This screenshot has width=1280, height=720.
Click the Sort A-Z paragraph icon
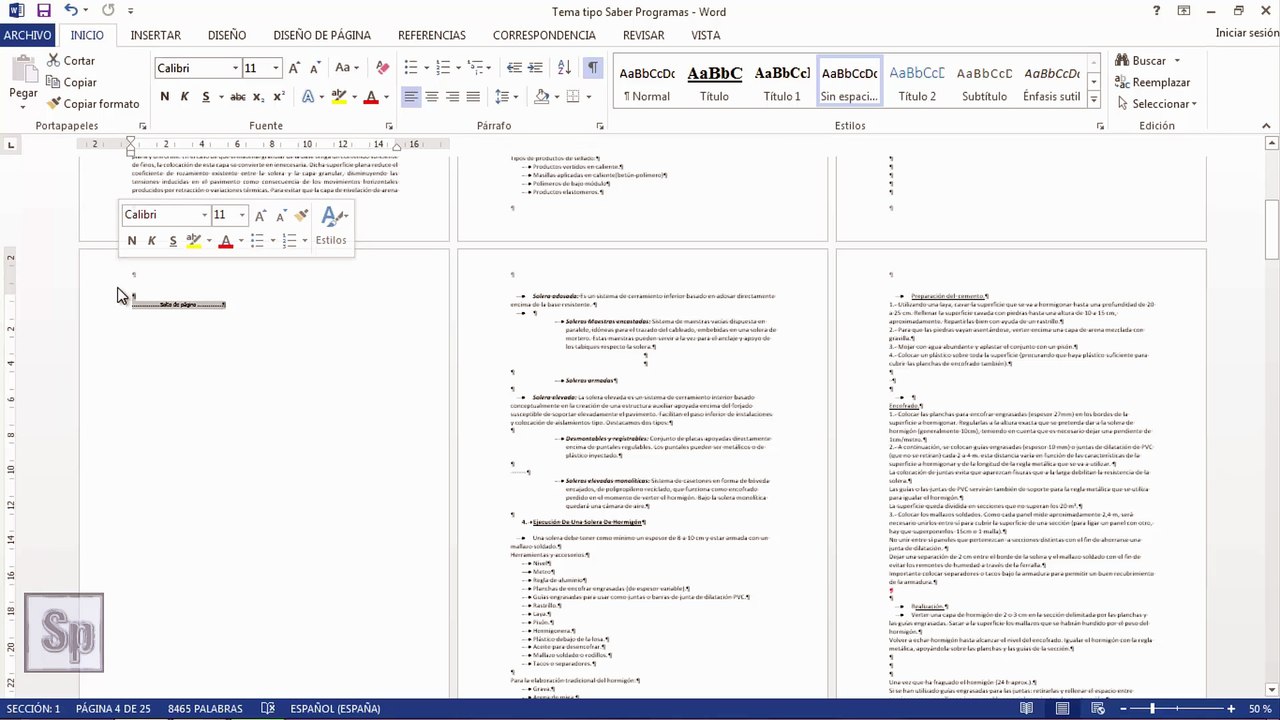(x=564, y=68)
